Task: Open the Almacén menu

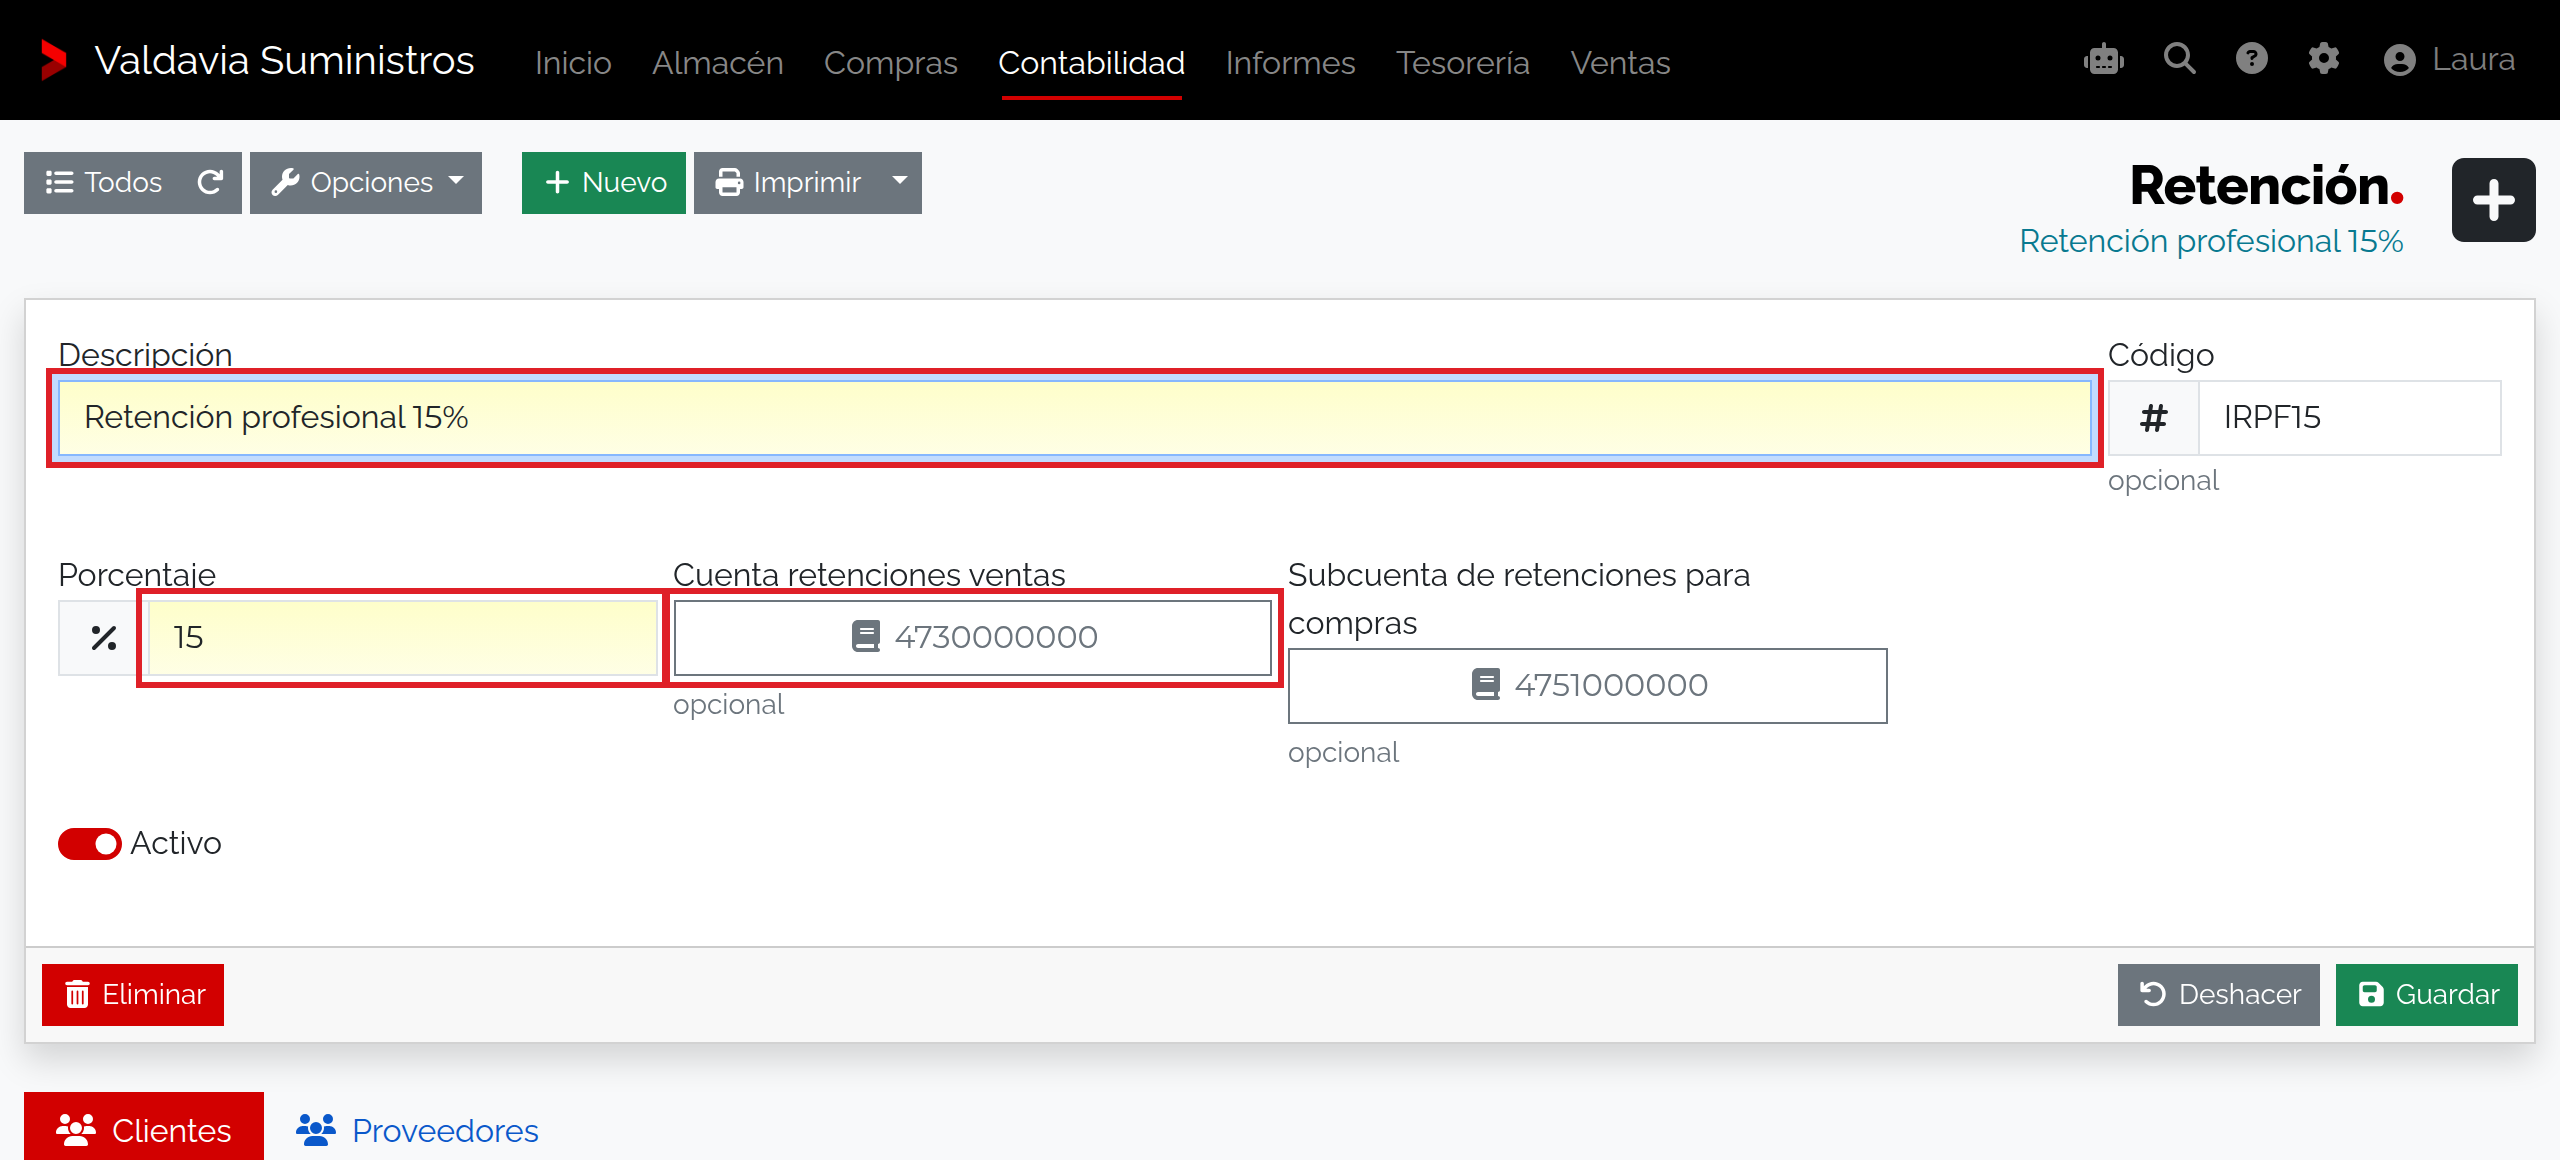Action: click(718, 62)
